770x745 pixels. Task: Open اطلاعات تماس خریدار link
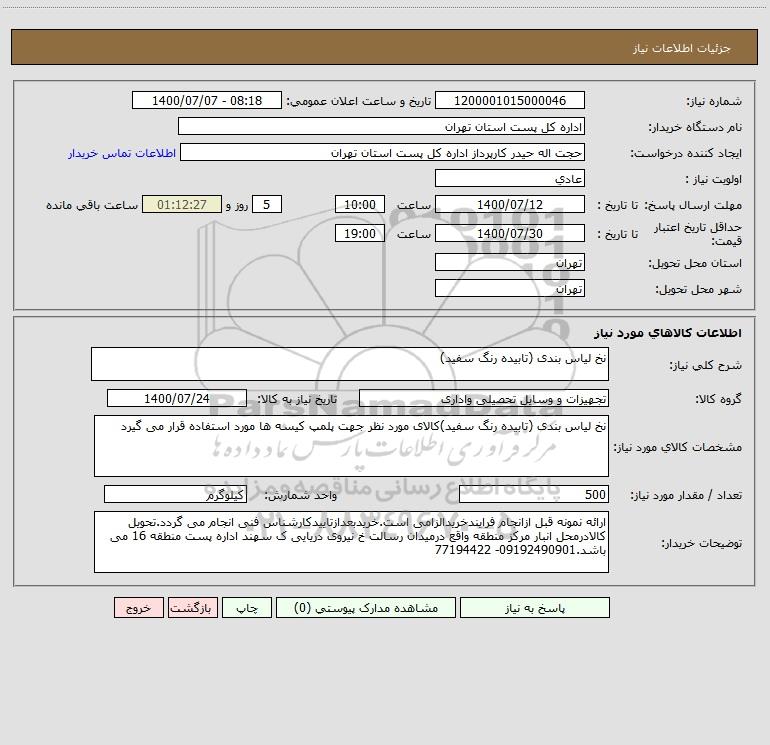click(122, 153)
